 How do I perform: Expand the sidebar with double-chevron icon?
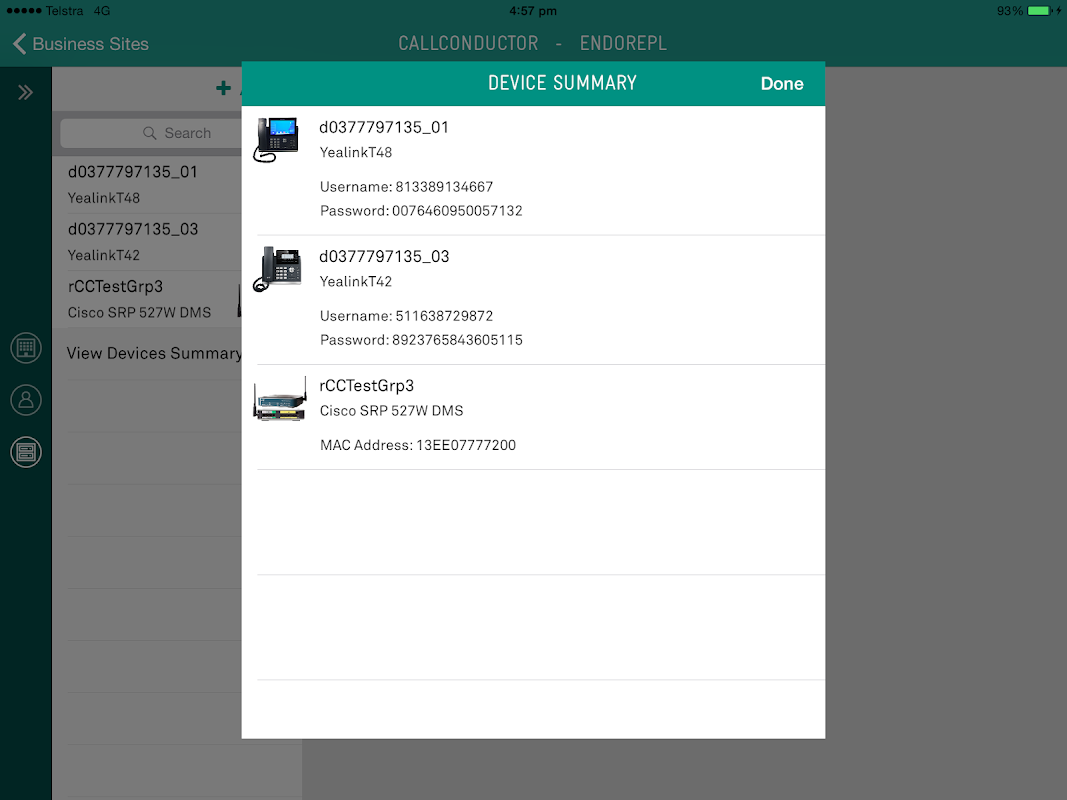click(x=25, y=93)
